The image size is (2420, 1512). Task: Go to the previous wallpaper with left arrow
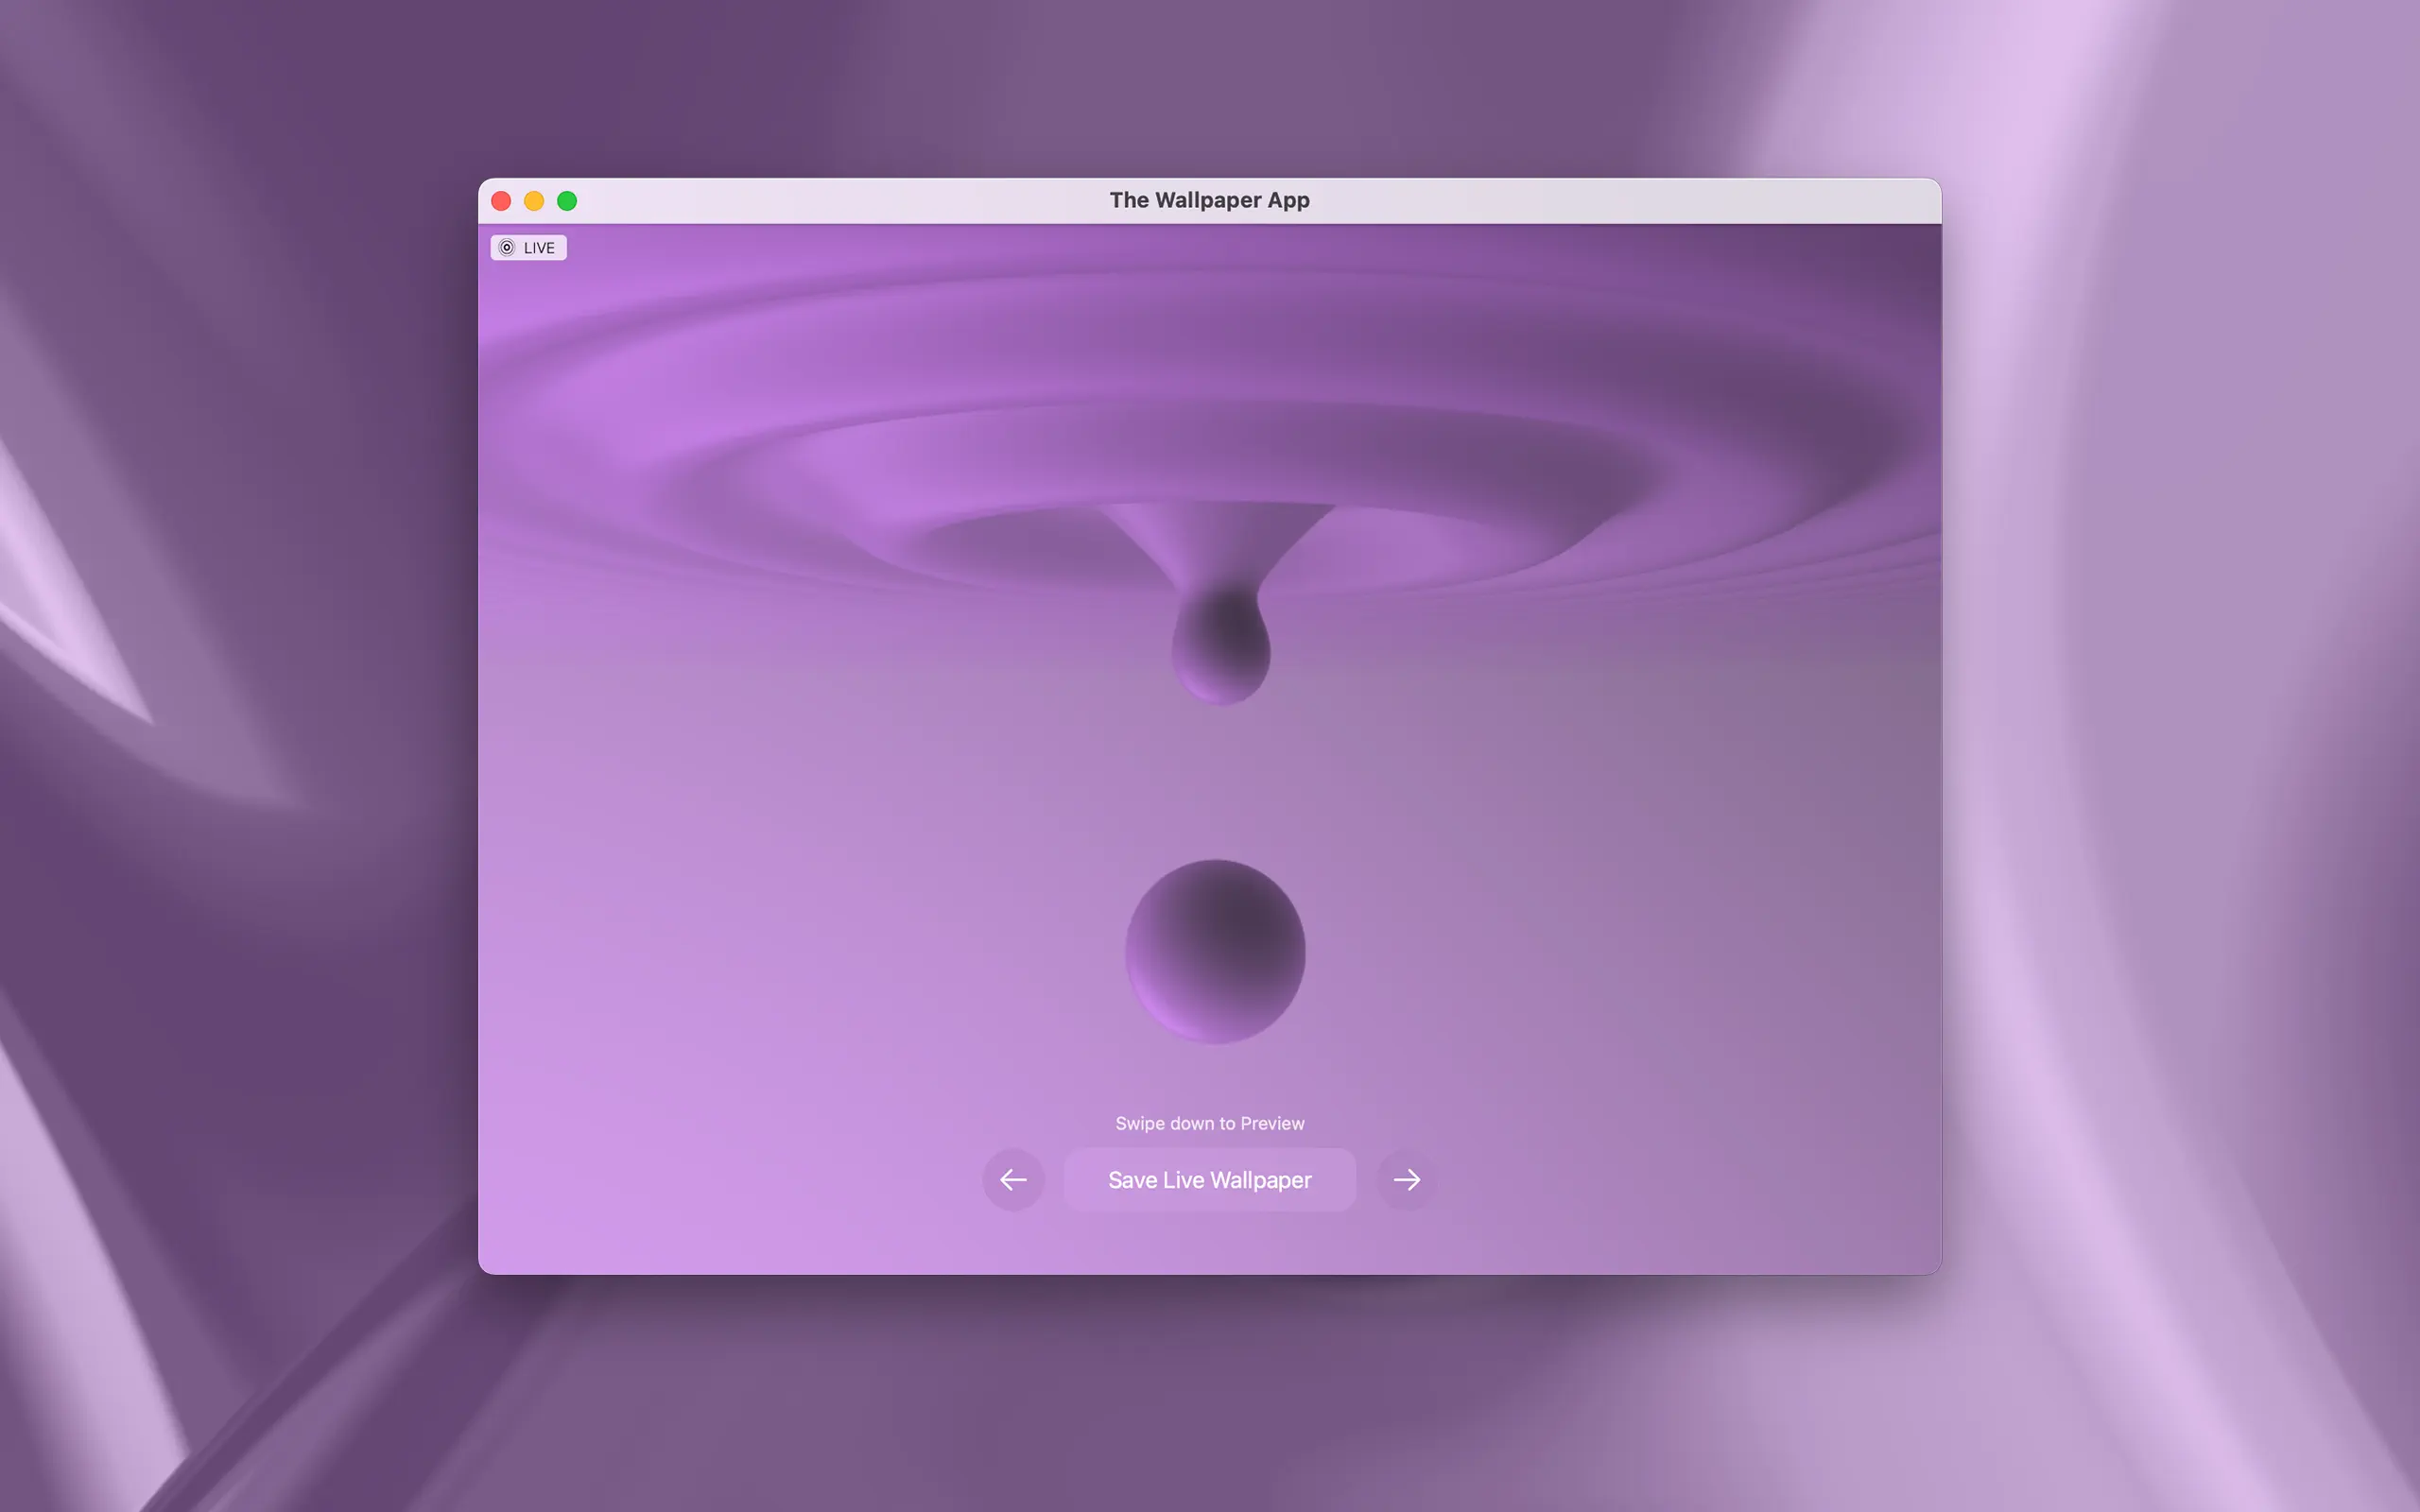[1013, 1180]
